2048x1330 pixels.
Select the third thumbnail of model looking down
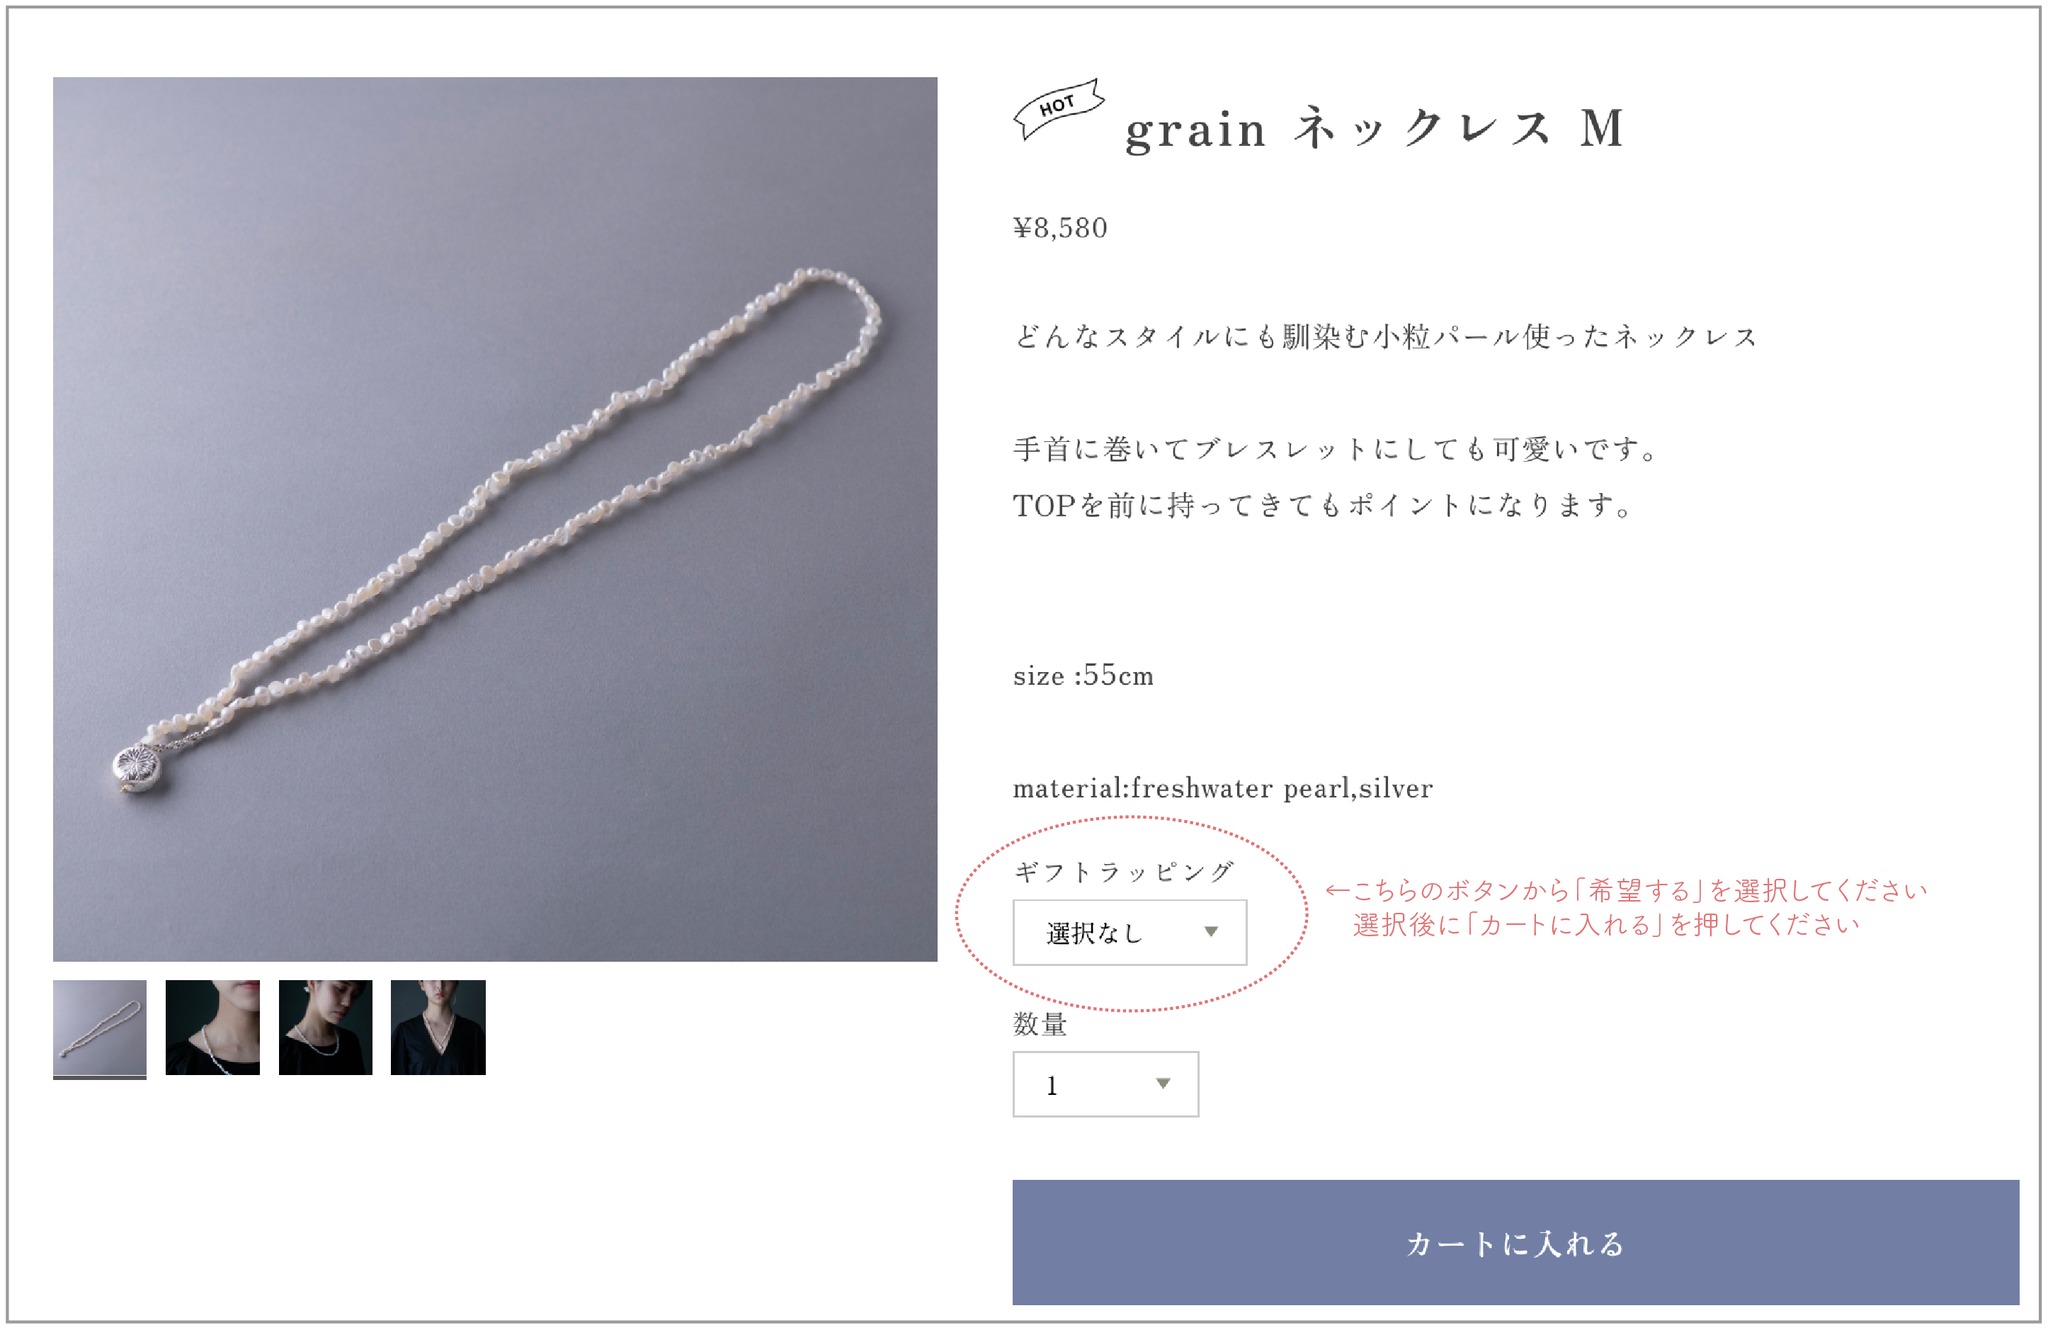pyautogui.click(x=325, y=1028)
